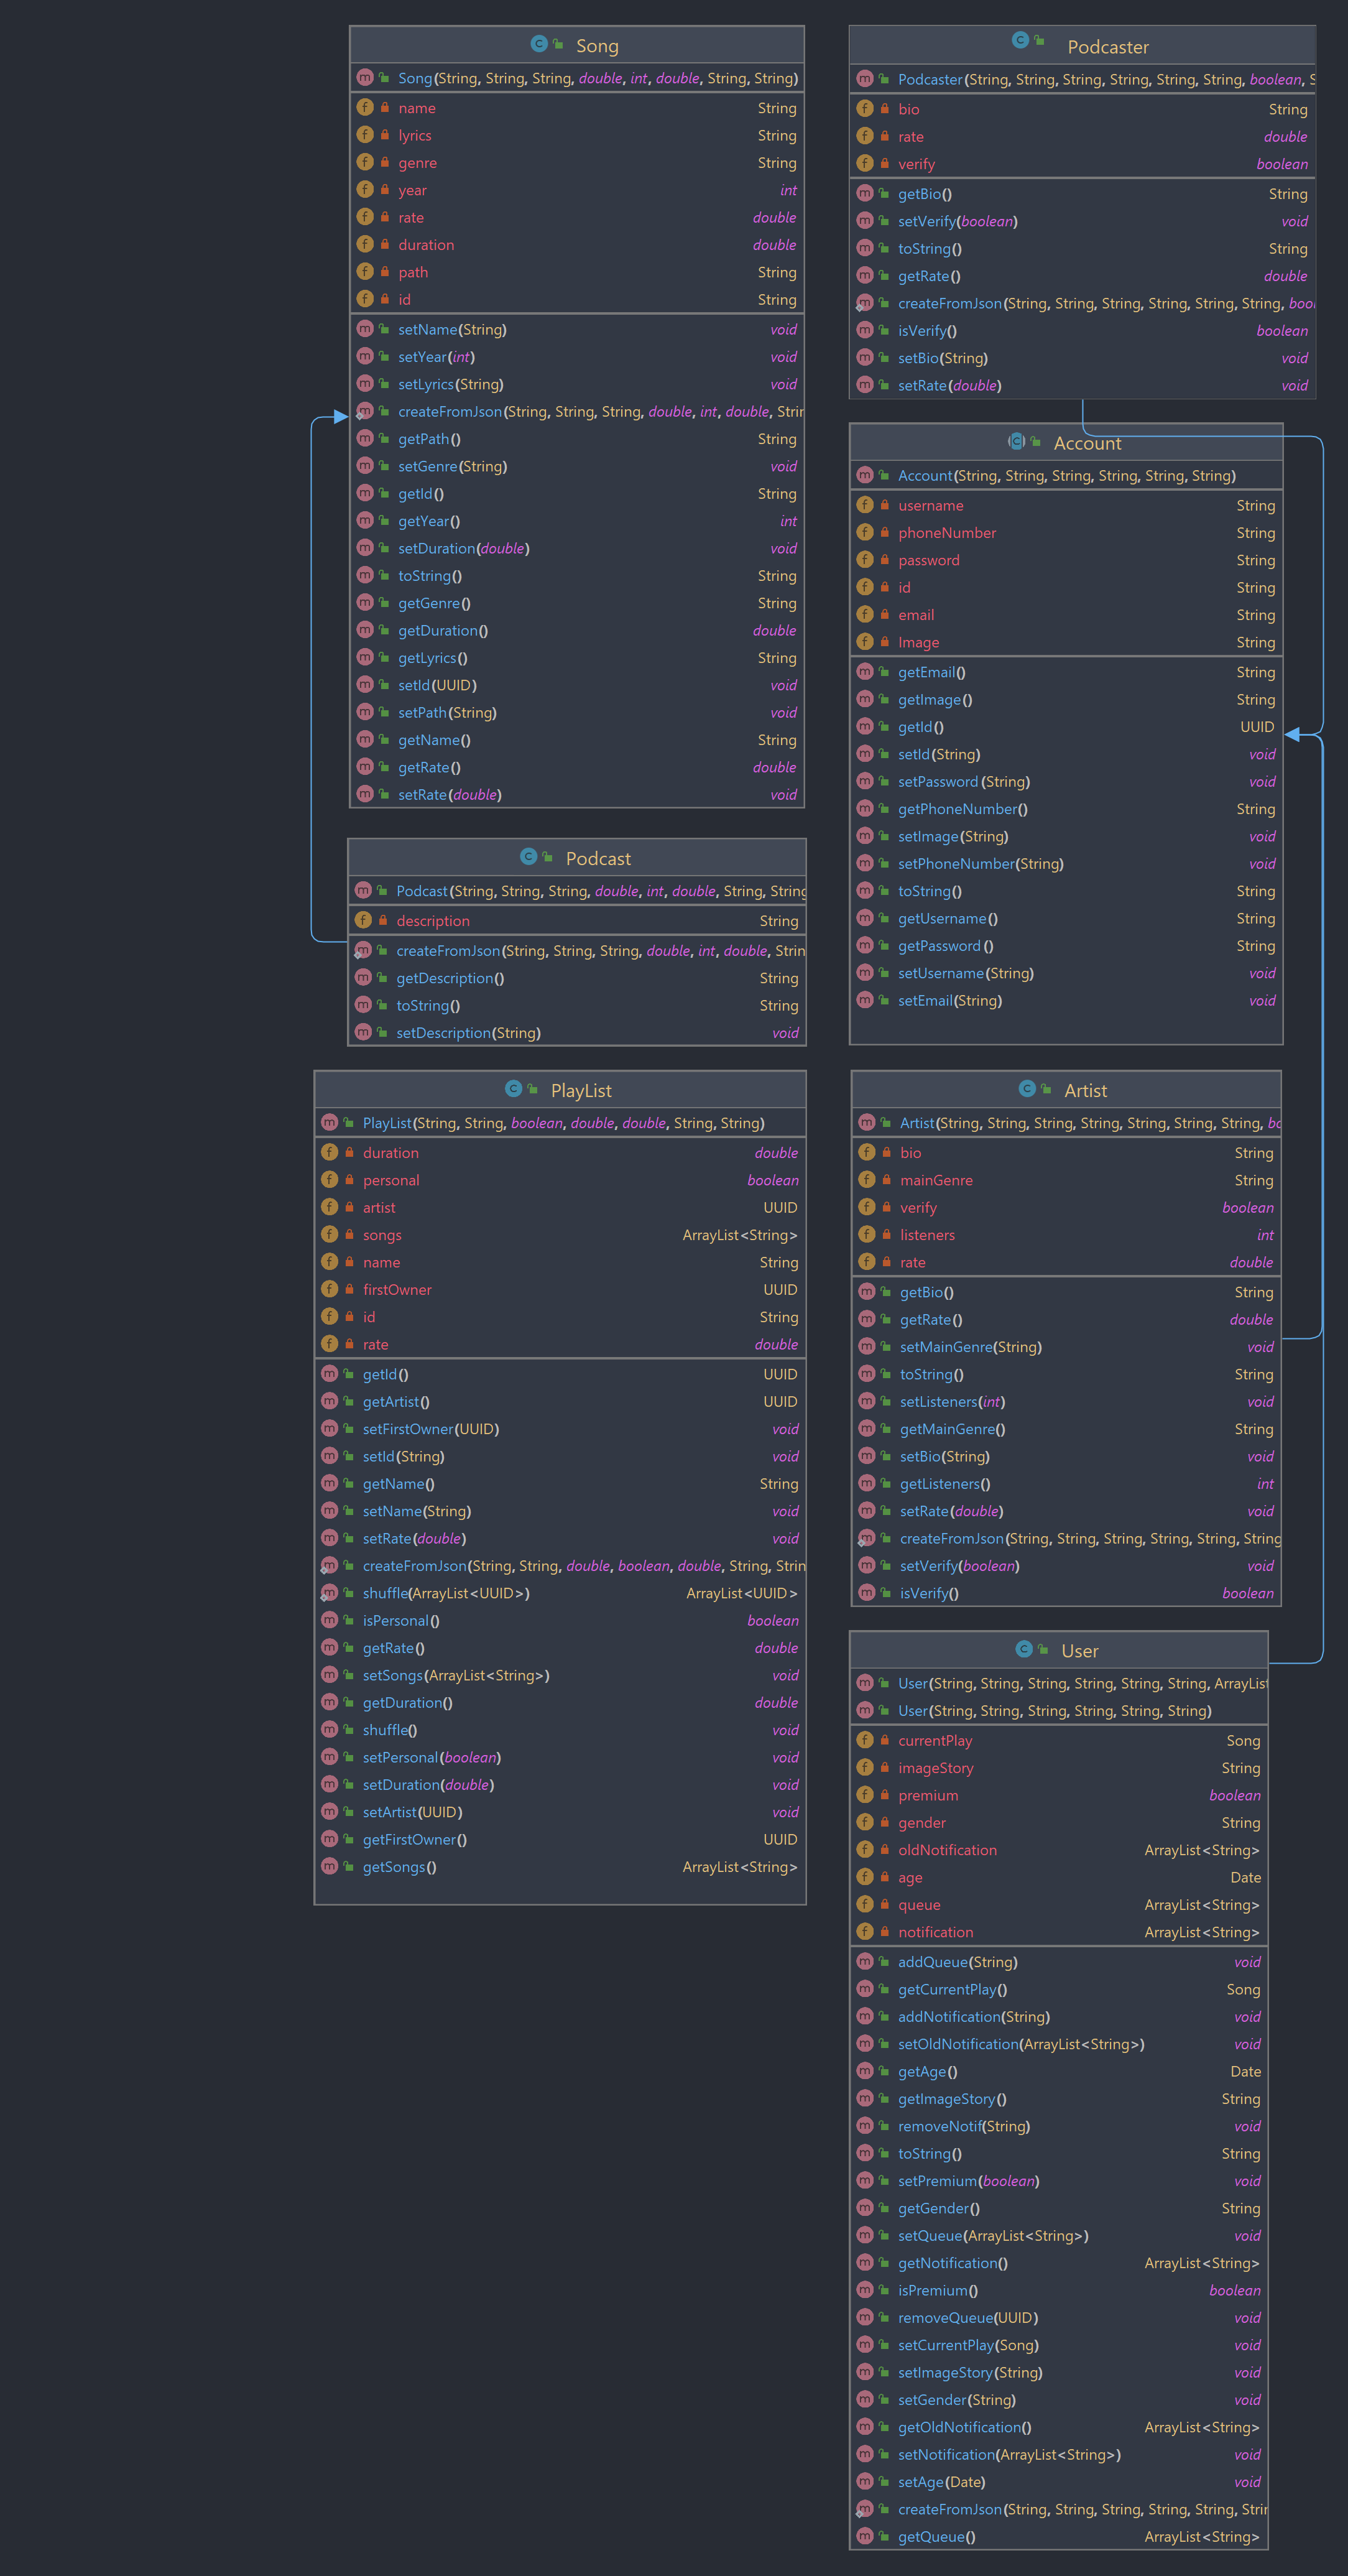
Task: Click the method icon beside getPhoneNumber() in Account
Action: pyautogui.click(x=865, y=809)
